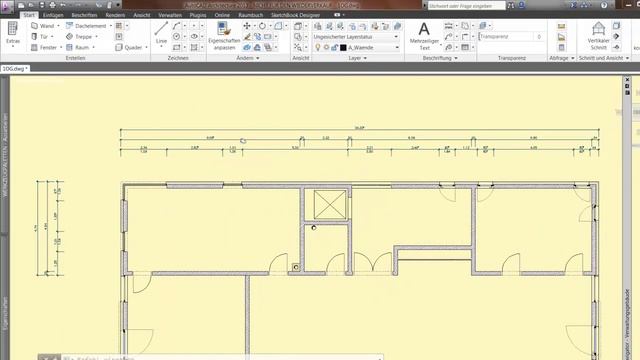Toggle the layer freeze sun icon

pyautogui.click(x=326, y=47)
